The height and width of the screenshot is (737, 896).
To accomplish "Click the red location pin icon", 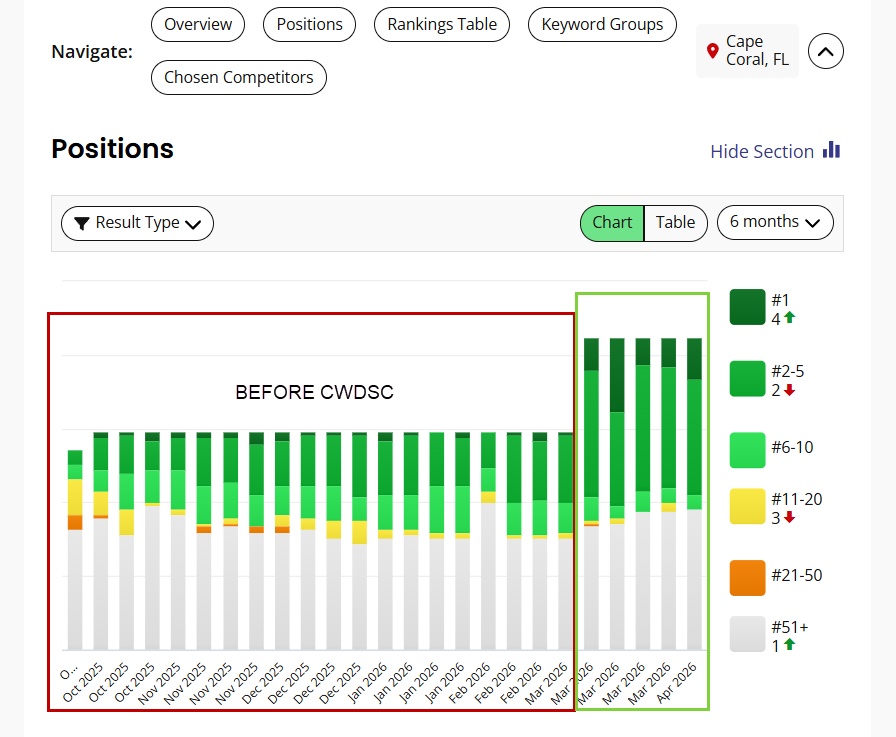I will pyautogui.click(x=712, y=51).
